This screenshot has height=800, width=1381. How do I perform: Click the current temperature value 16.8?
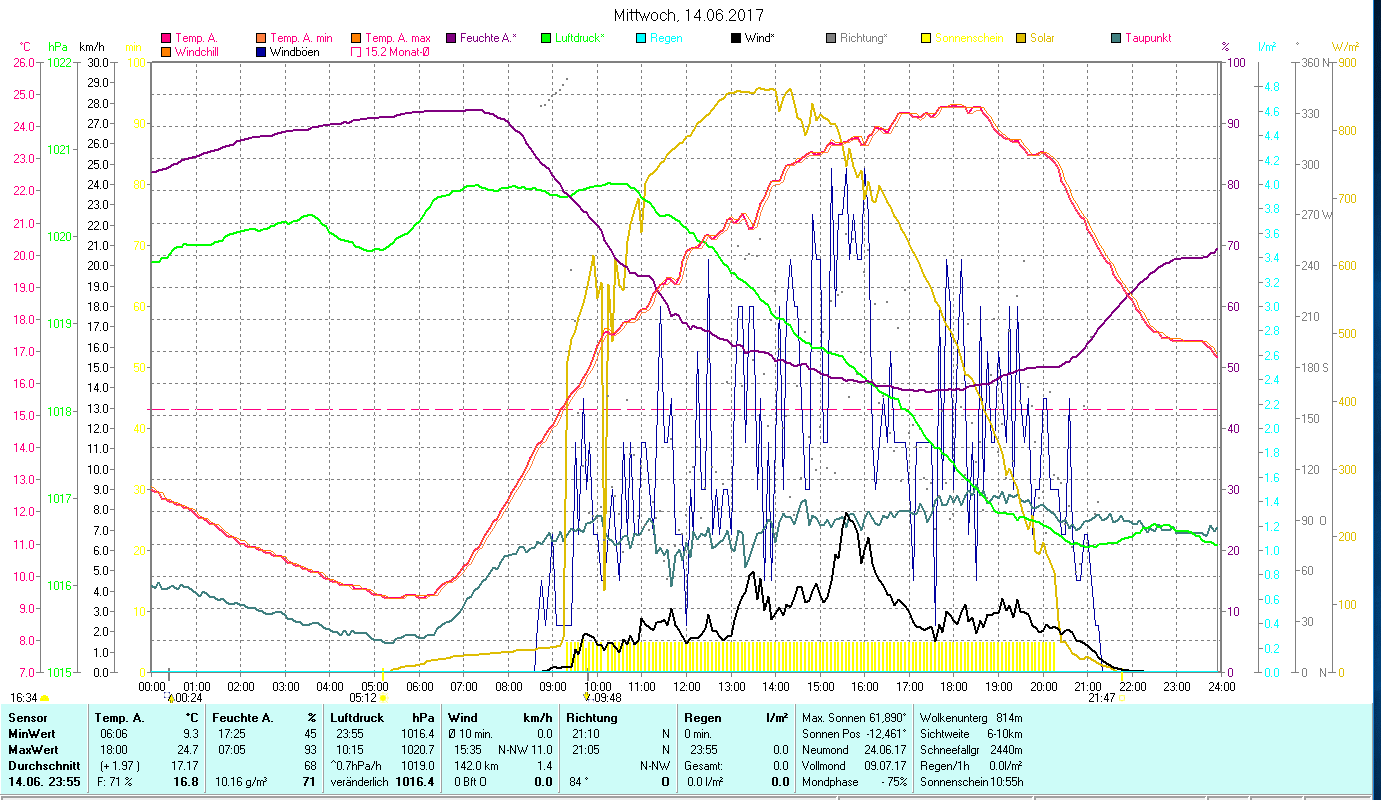coord(186,782)
